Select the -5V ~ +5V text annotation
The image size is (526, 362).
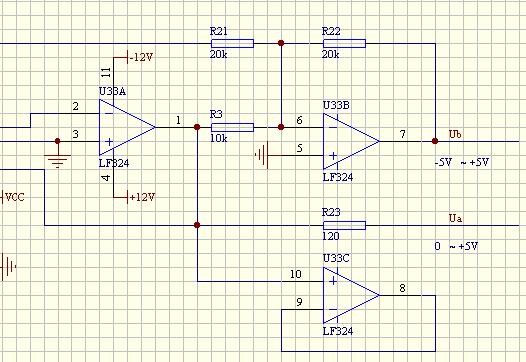pyautogui.click(x=462, y=162)
